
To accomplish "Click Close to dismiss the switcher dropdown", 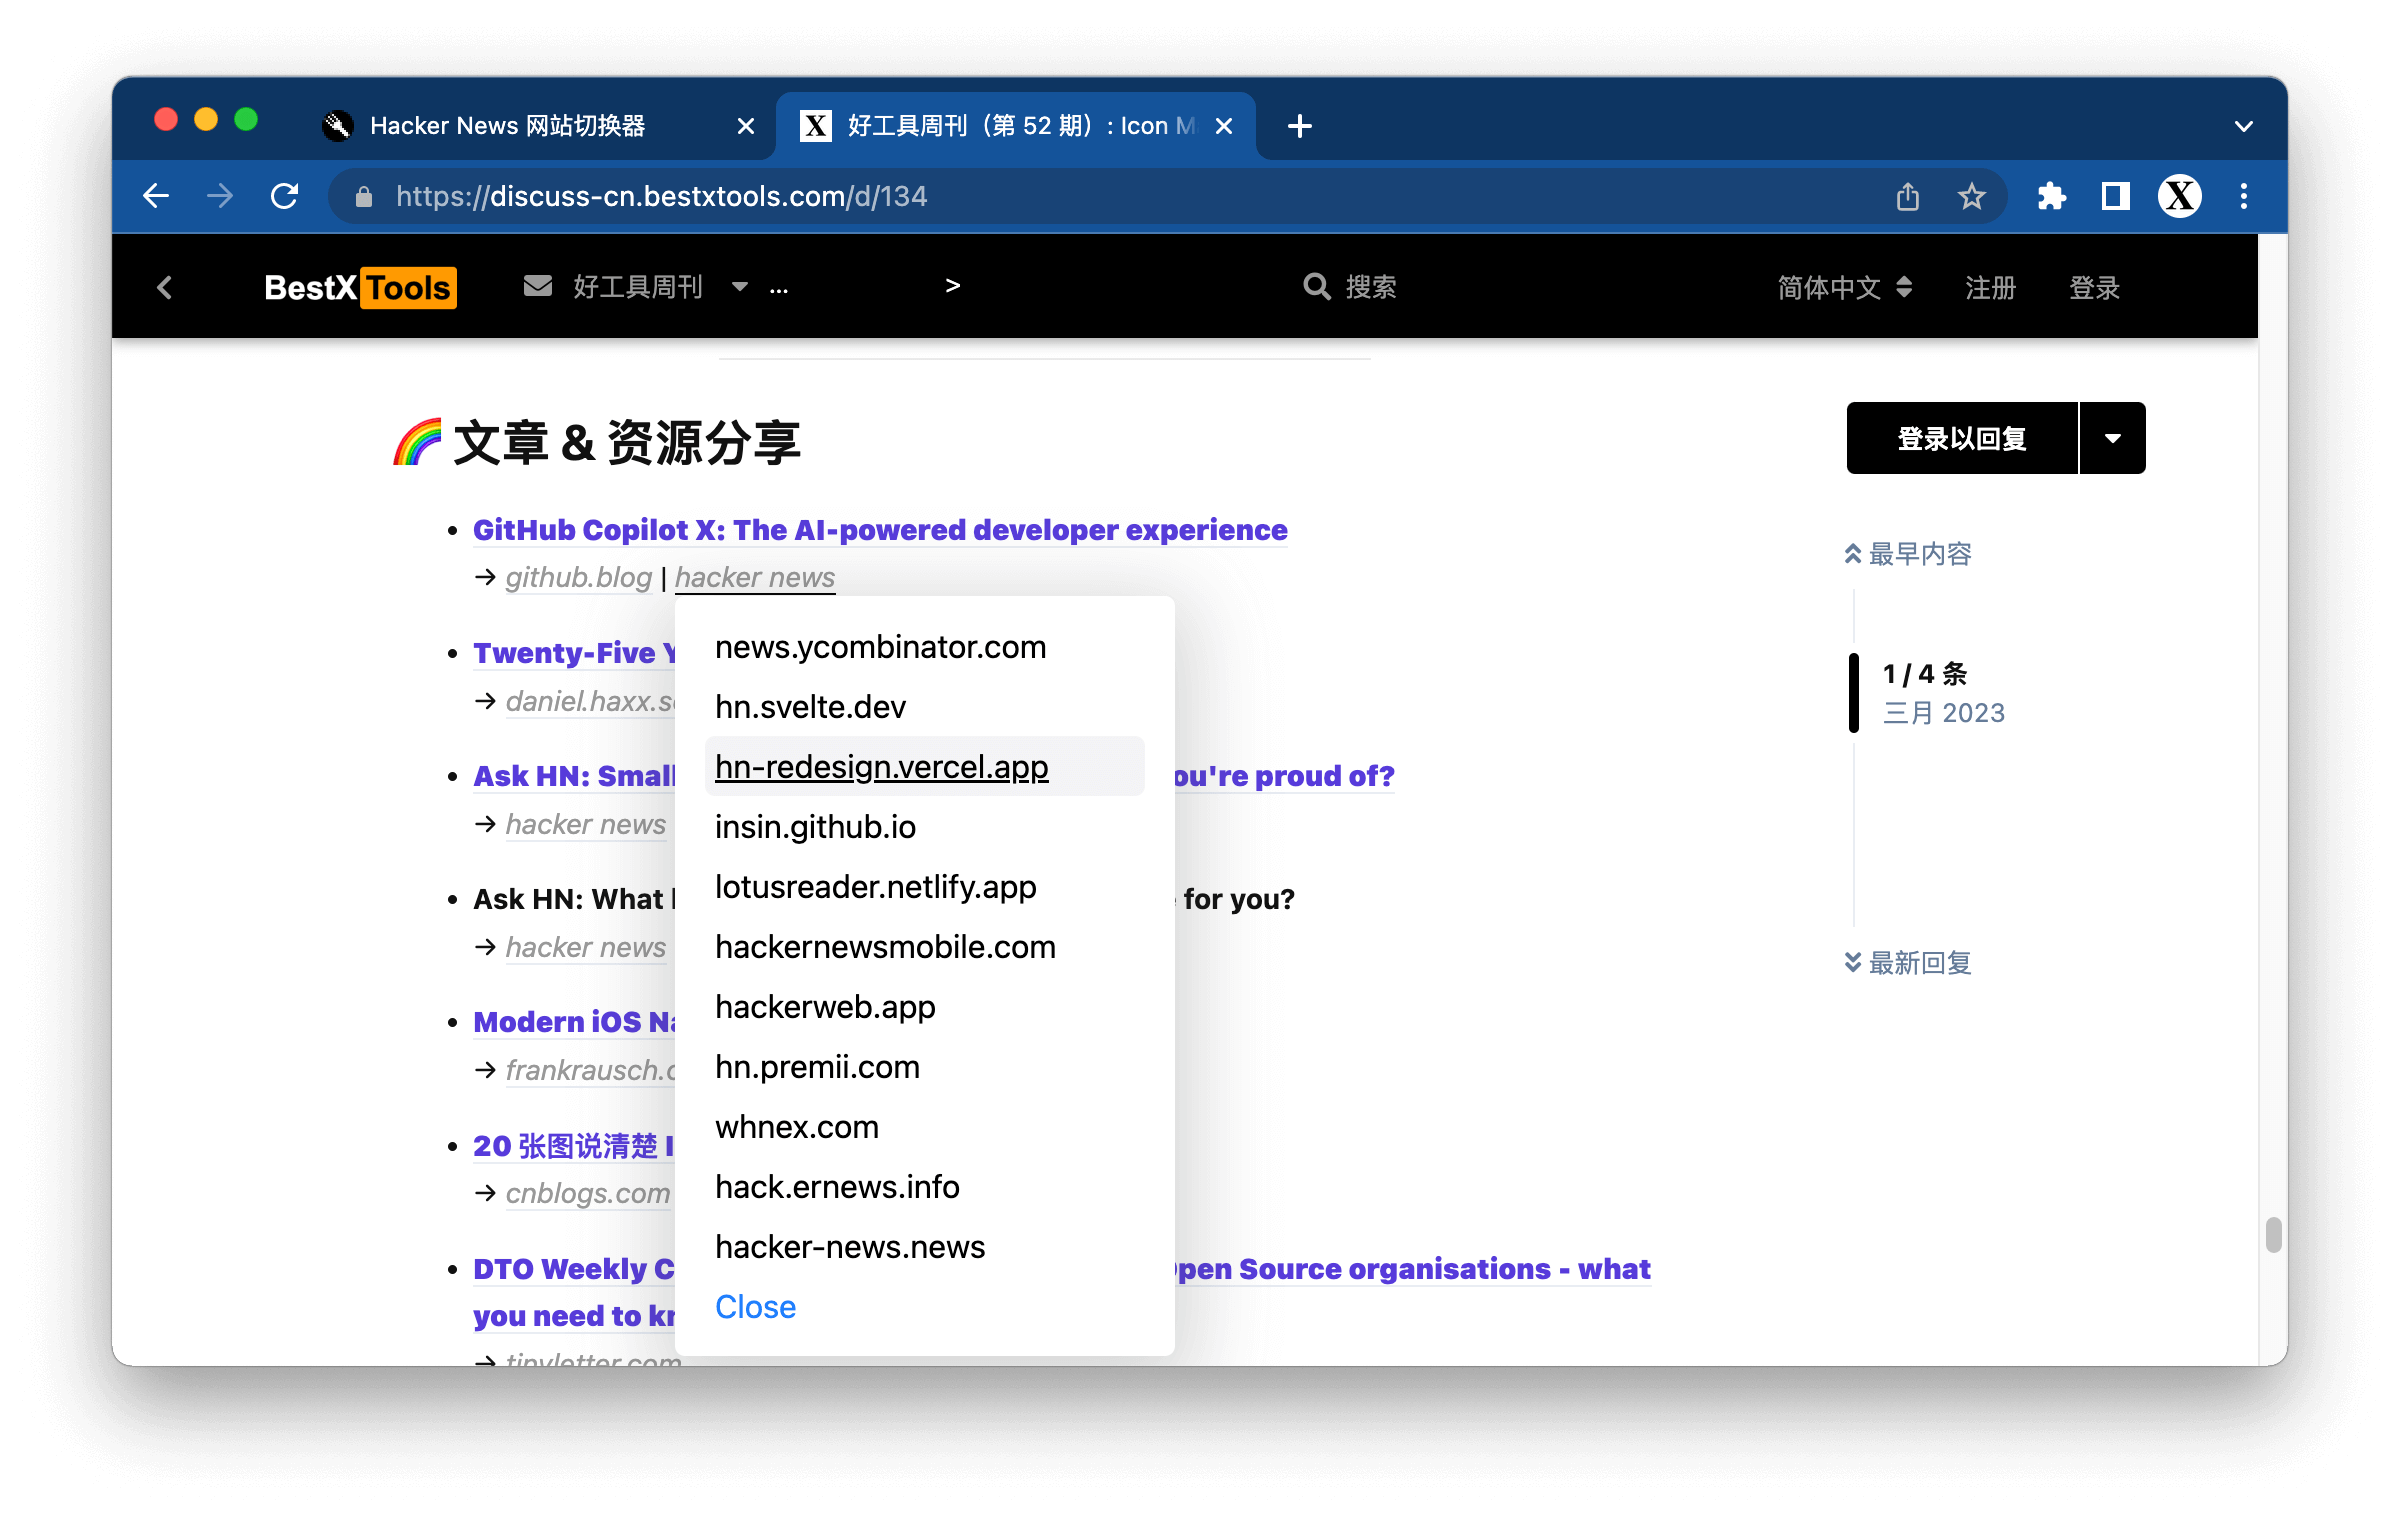I will [x=757, y=1306].
